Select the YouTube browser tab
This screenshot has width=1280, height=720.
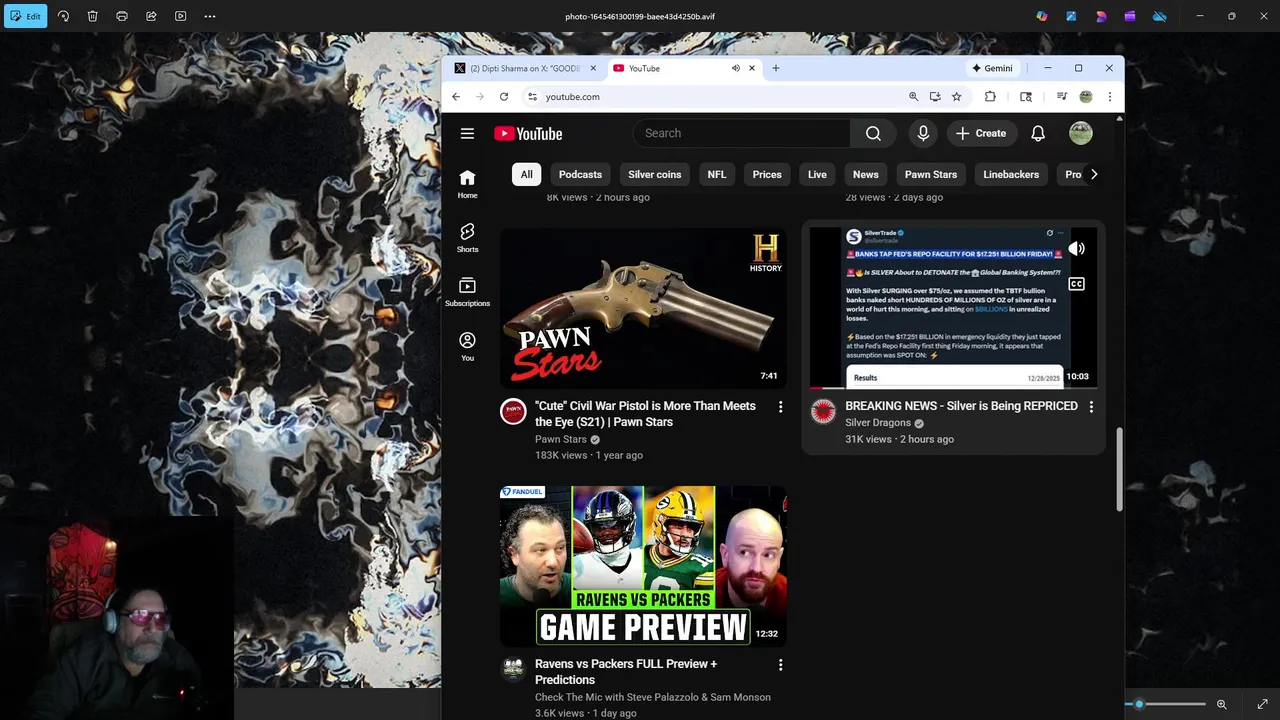[685, 68]
